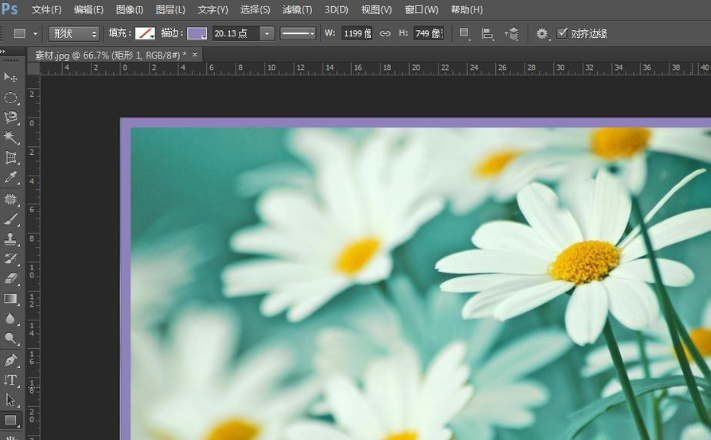Open the 滤镜(T) menu
711x440 pixels.
tap(296, 9)
